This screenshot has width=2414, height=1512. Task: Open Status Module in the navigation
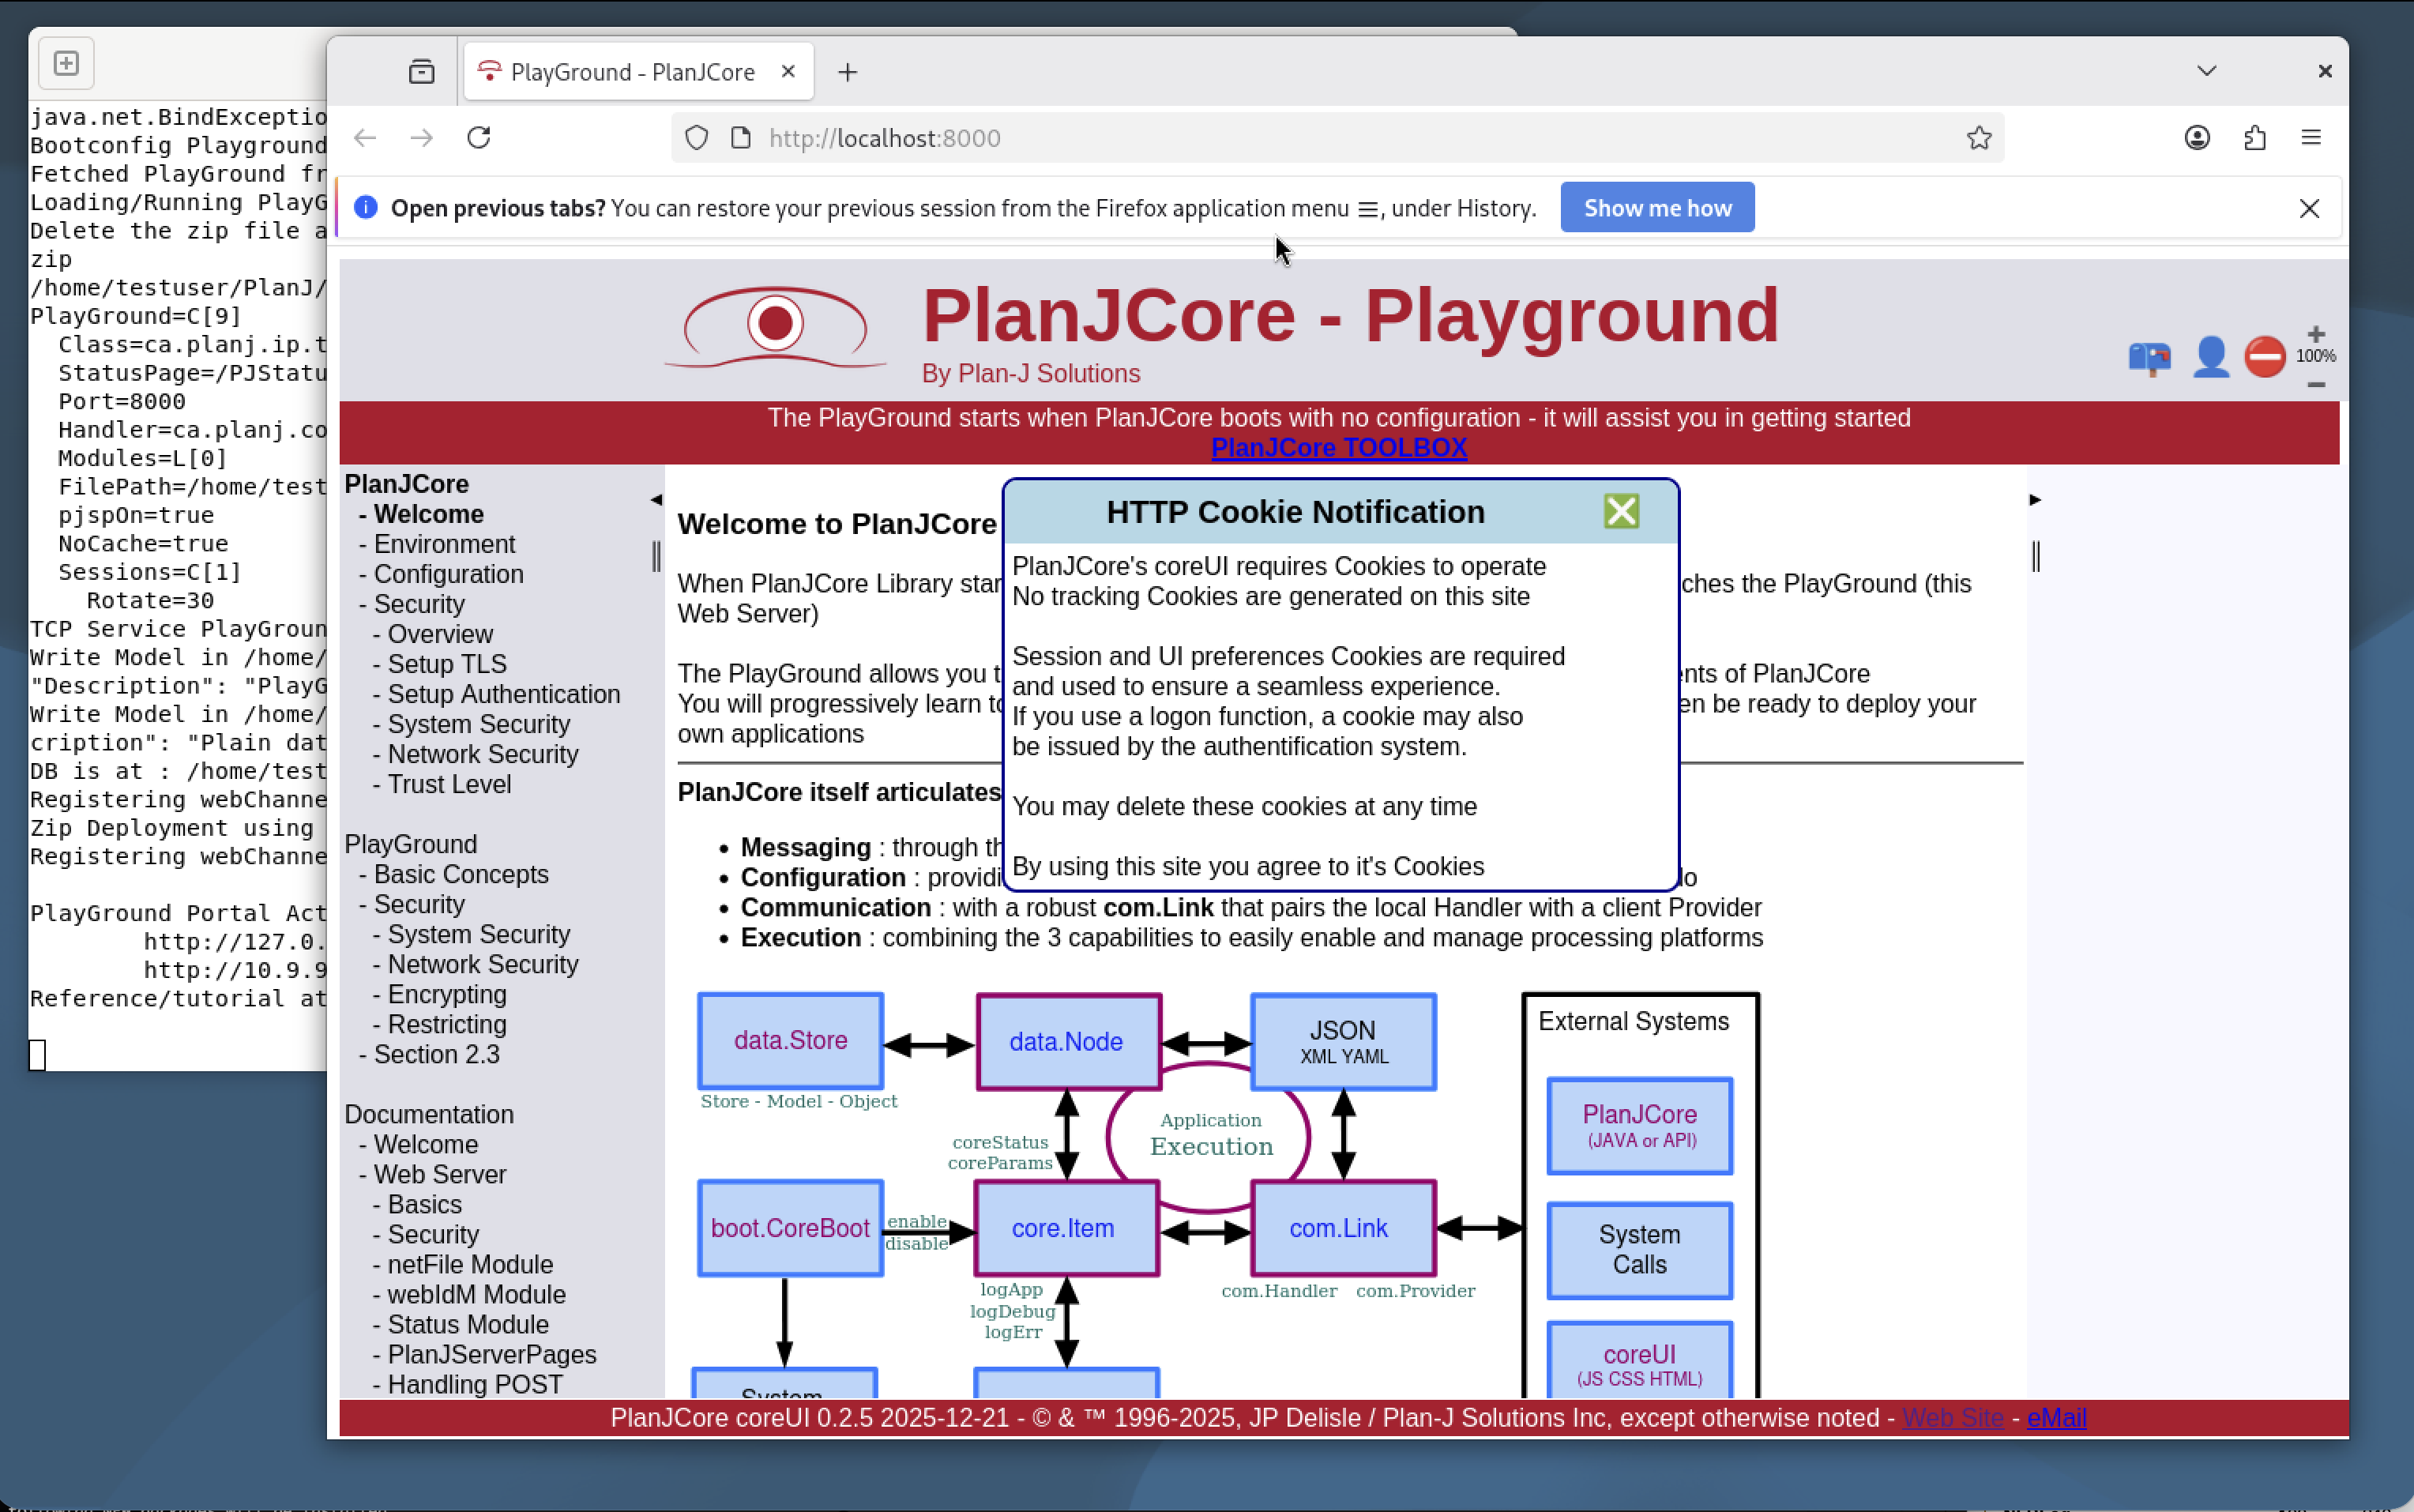point(468,1324)
